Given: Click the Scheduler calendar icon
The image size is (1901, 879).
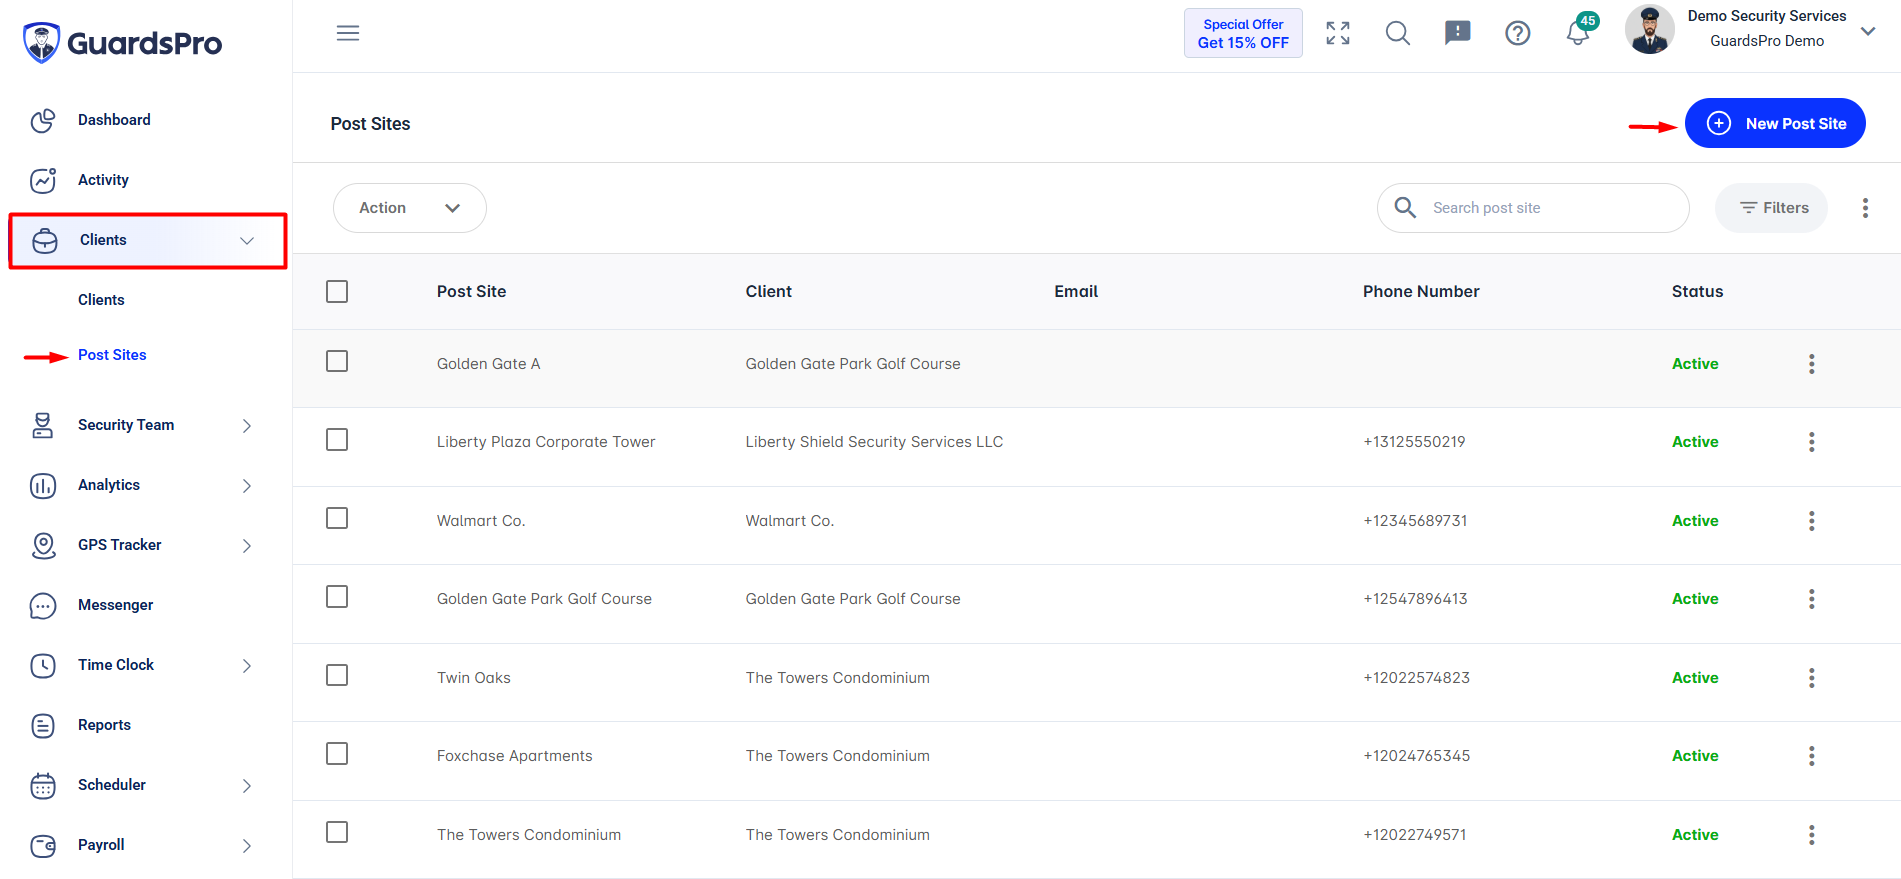Looking at the screenshot, I should pyautogui.click(x=43, y=785).
